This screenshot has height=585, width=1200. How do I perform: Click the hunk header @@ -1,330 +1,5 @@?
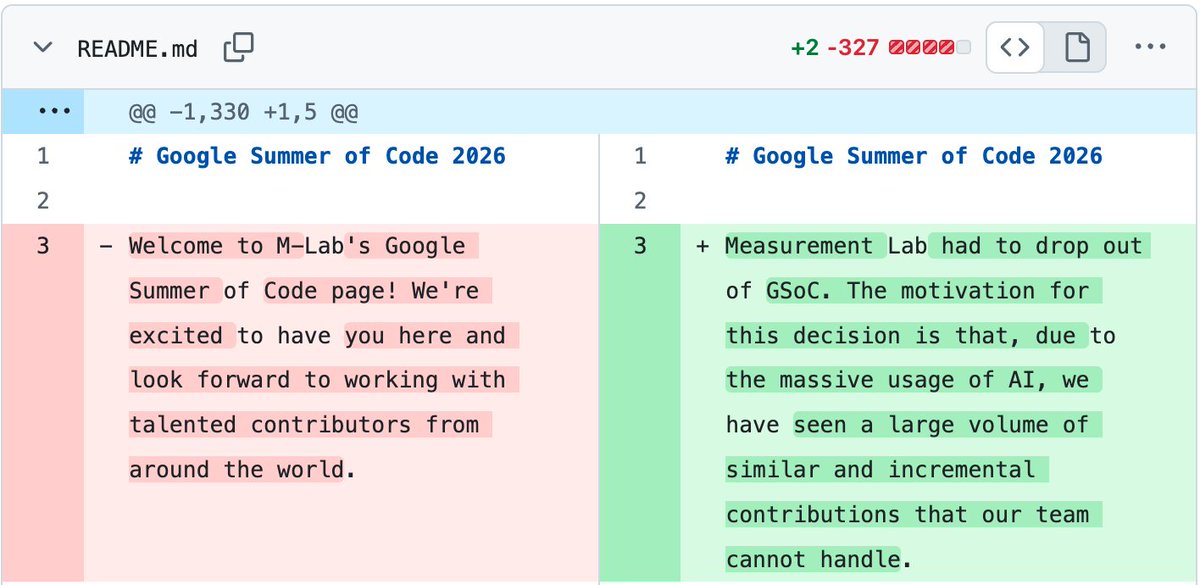(x=243, y=112)
